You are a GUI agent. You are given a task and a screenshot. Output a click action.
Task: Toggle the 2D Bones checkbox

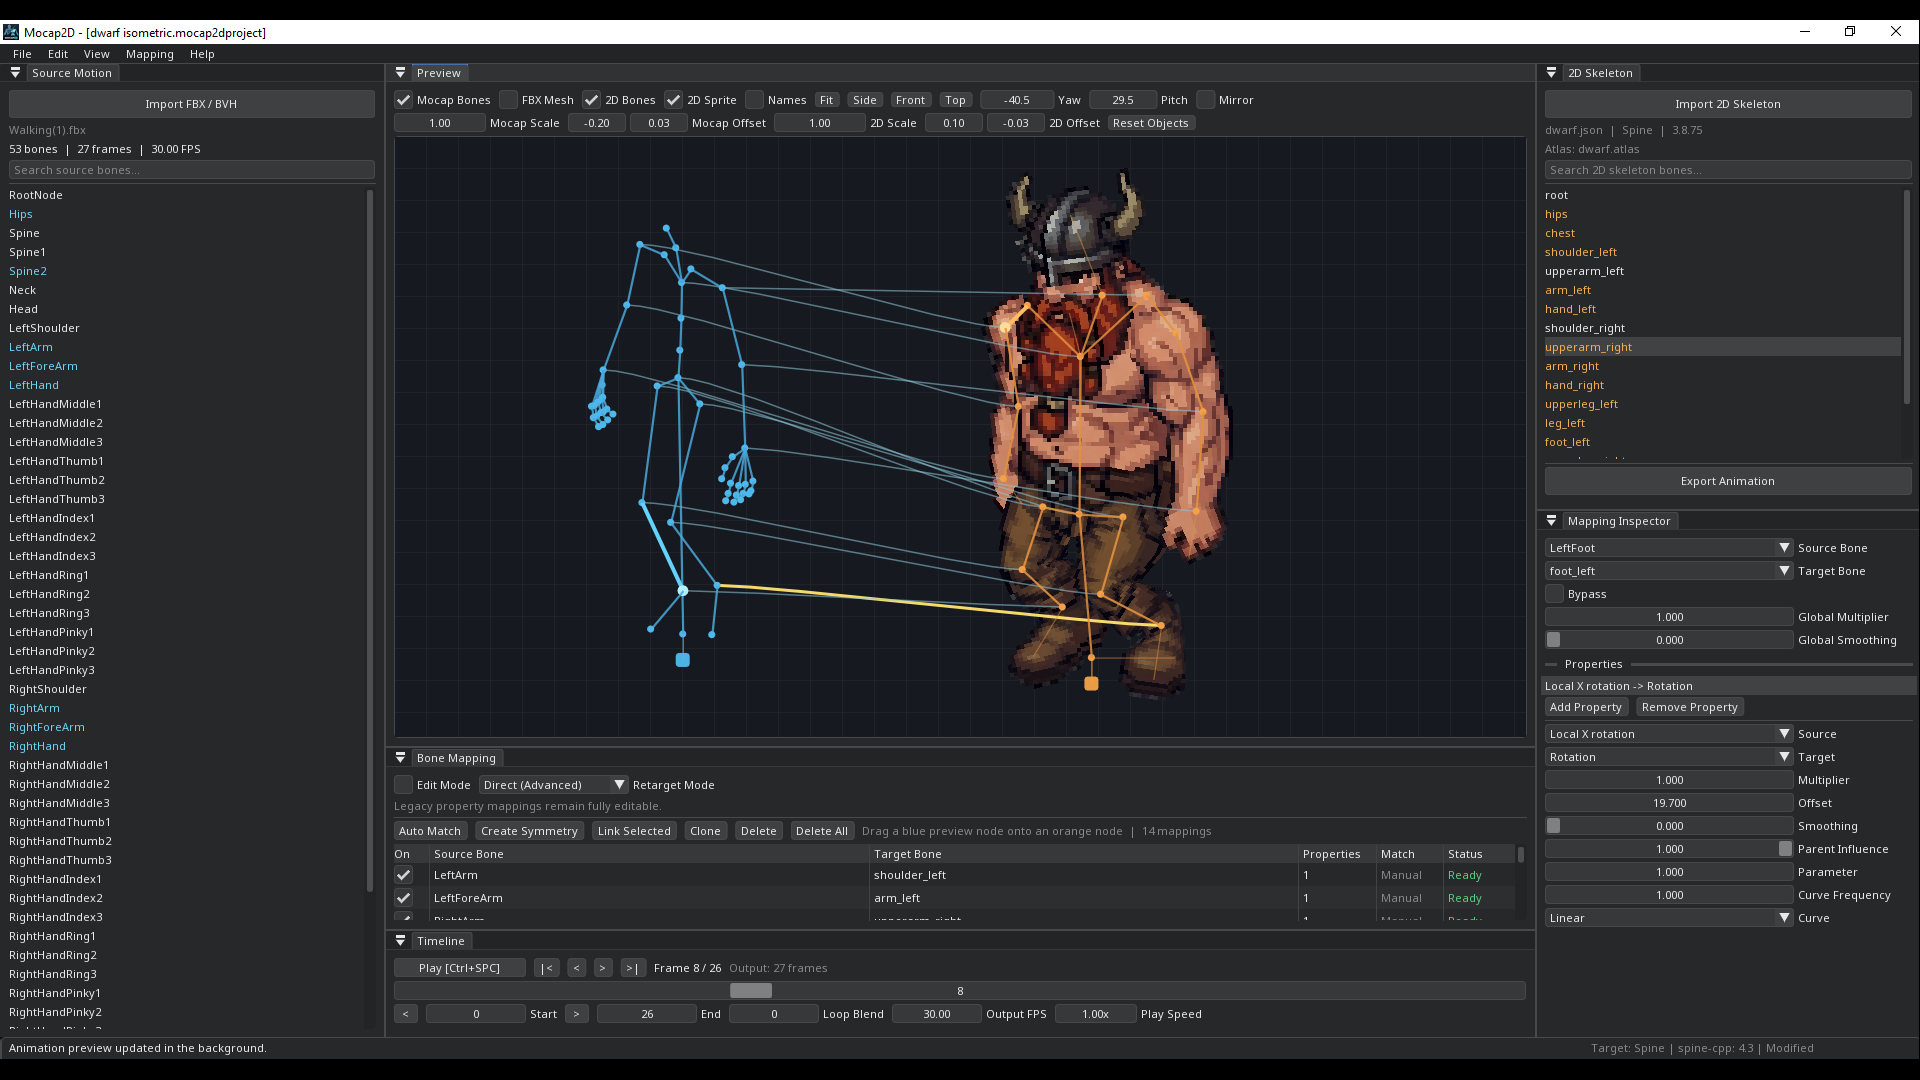point(592,100)
